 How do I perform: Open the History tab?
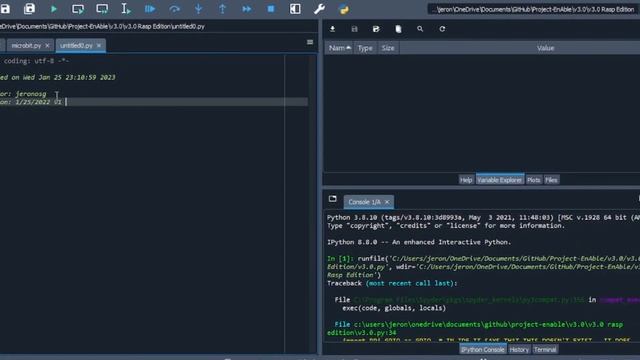tap(519, 349)
